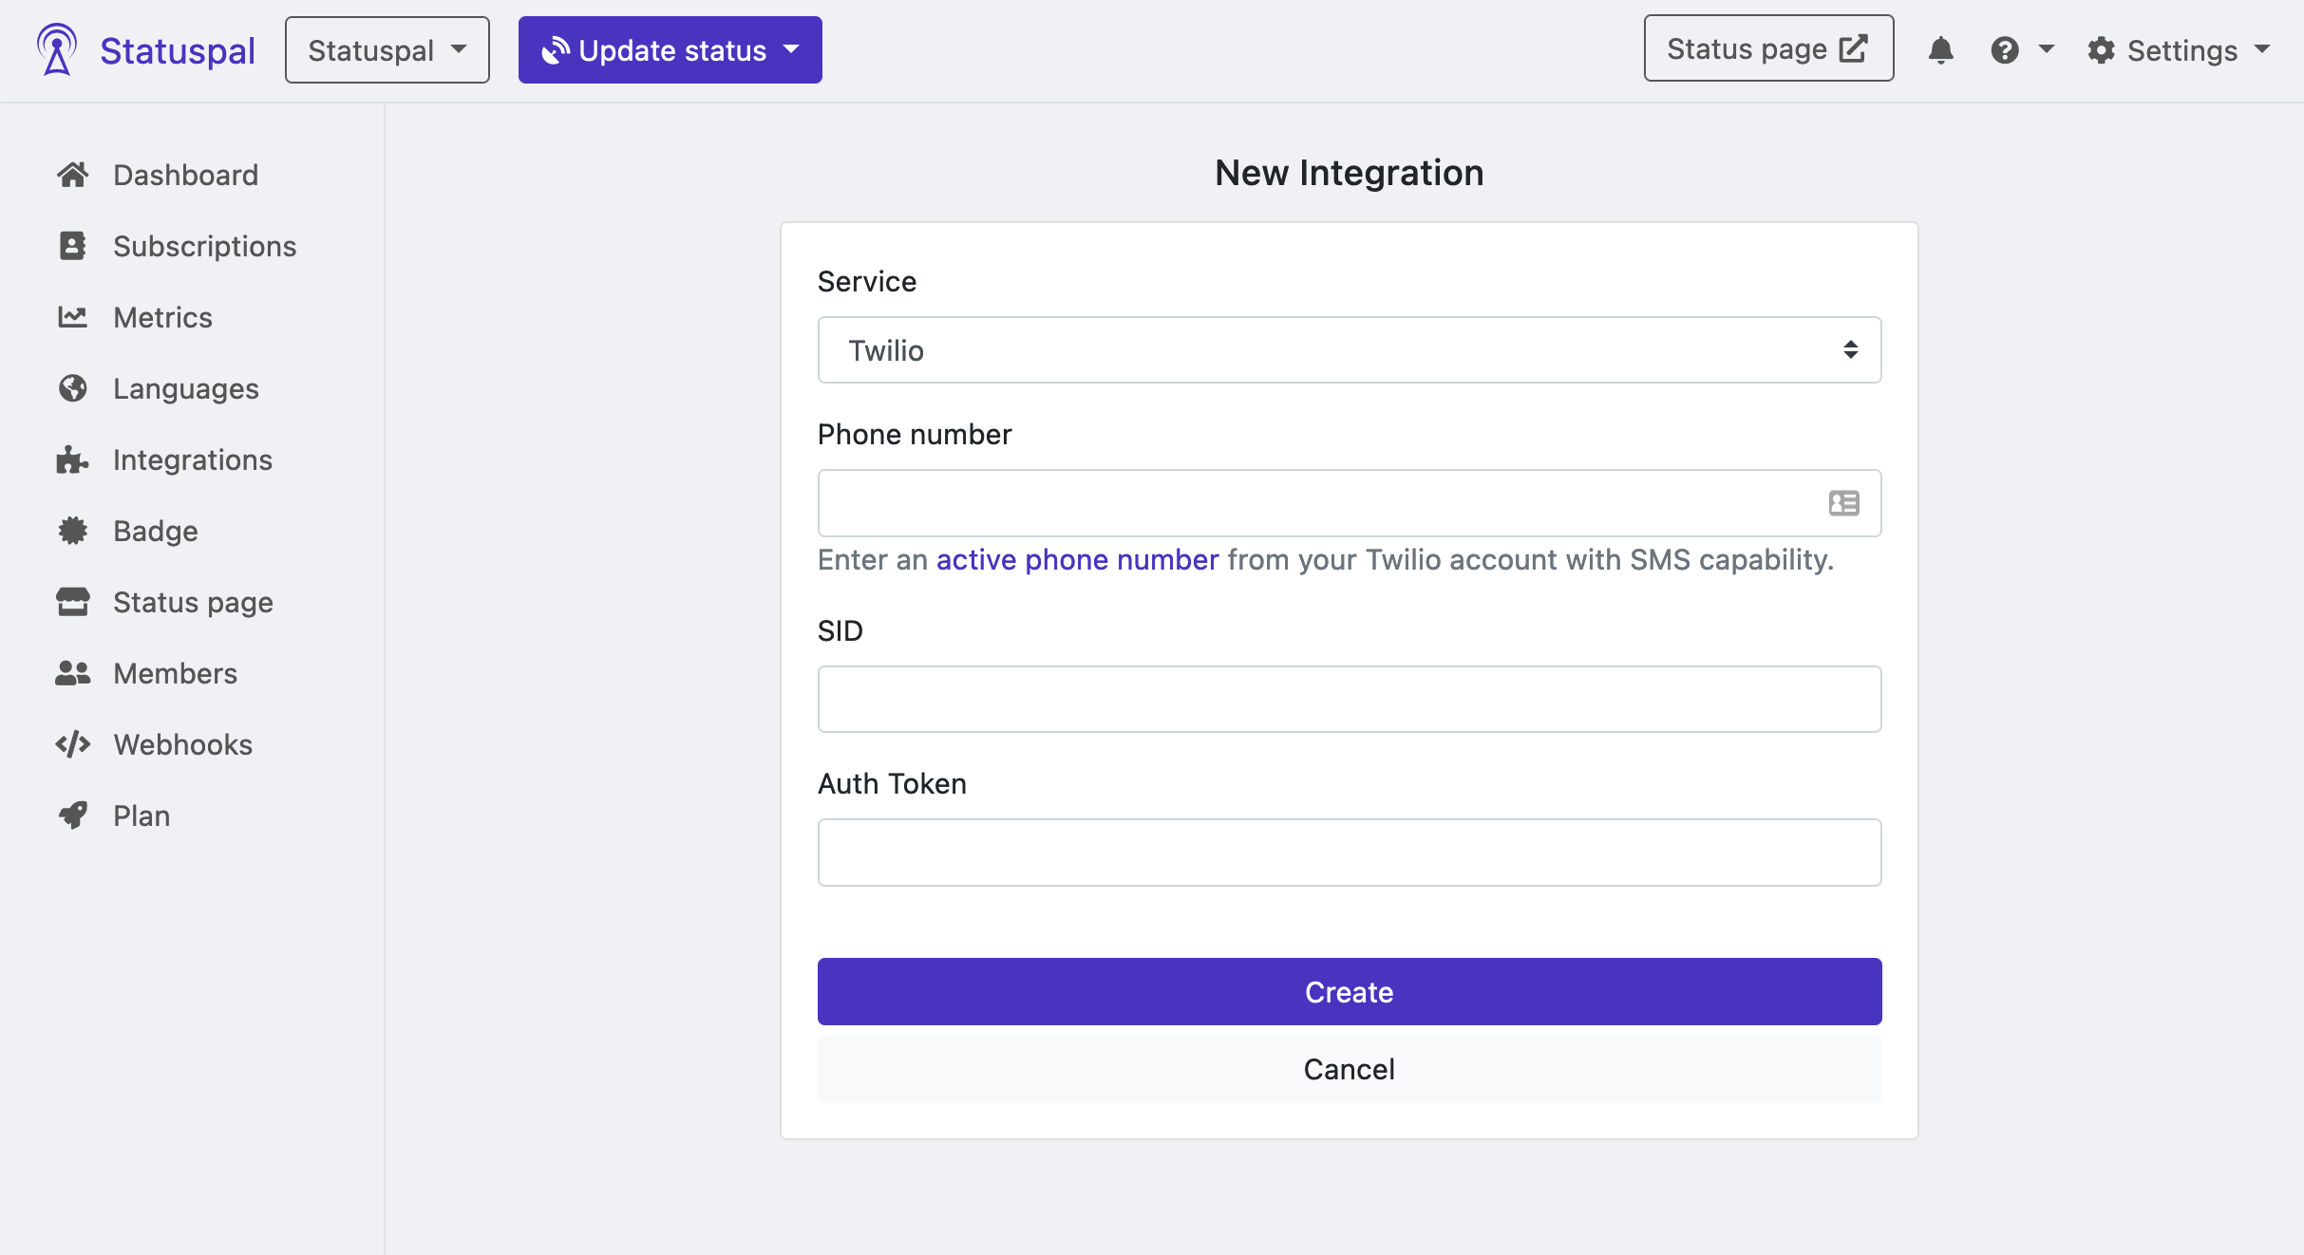Click the Dashboard home icon
2304x1255 pixels.
coord(72,175)
